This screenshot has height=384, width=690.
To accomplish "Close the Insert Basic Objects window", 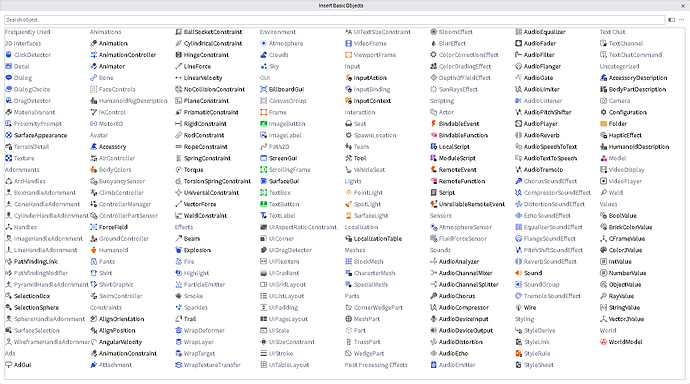I will coord(683,6).
